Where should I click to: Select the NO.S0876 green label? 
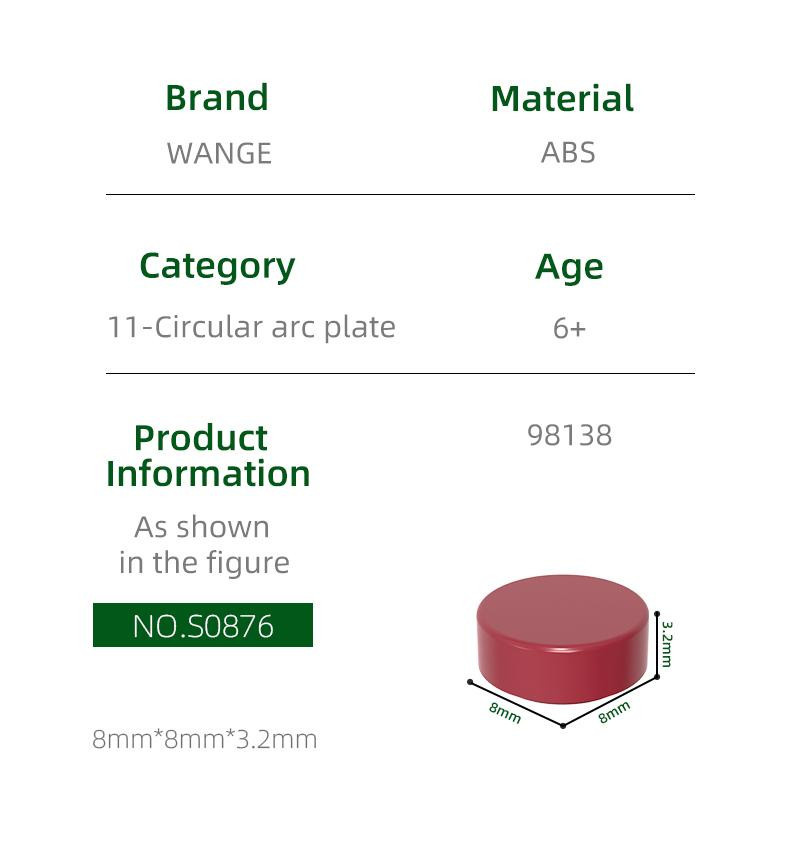coord(203,625)
